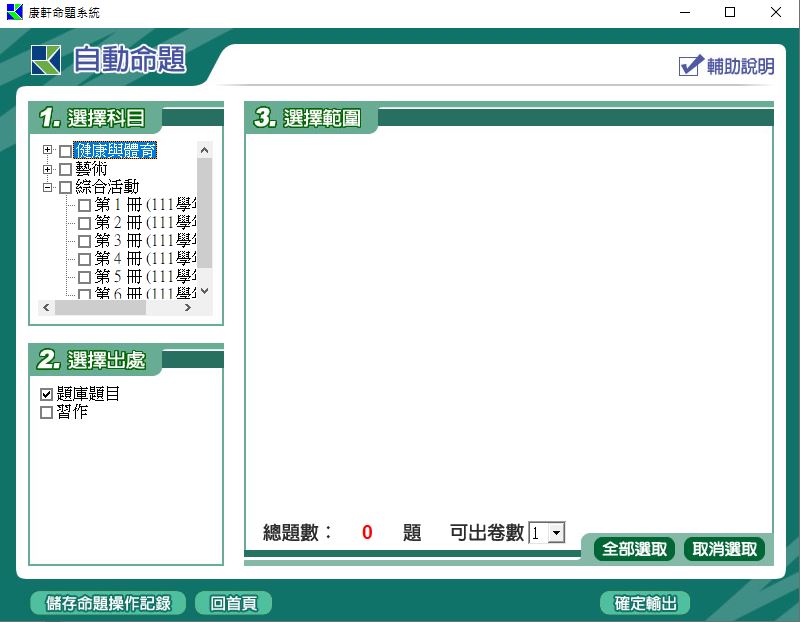Click the subject tree's scroll-up arrow

pyautogui.click(x=205, y=150)
